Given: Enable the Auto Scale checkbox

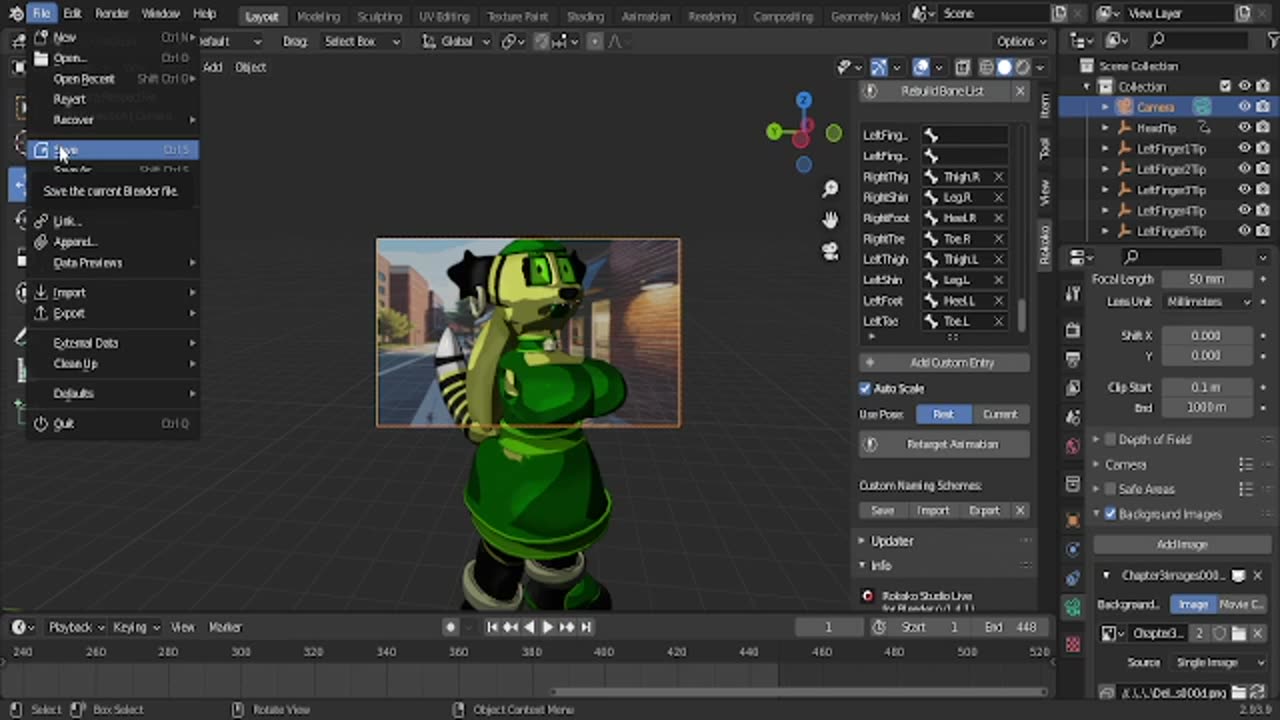Looking at the screenshot, I should pos(866,388).
